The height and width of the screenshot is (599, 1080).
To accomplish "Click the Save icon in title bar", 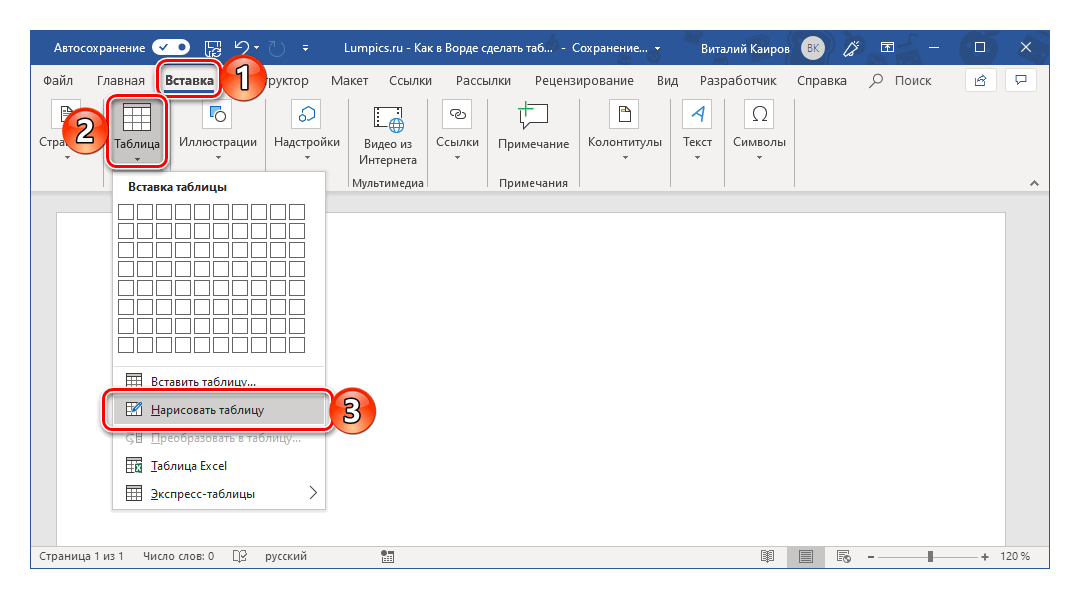I will (213, 47).
